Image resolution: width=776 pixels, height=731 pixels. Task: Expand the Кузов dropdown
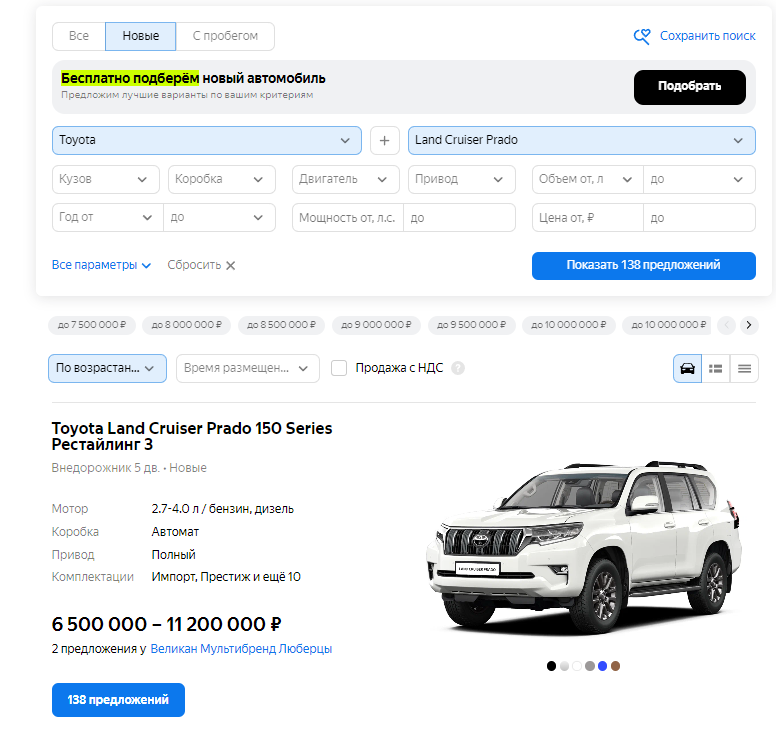click(106, 179)
